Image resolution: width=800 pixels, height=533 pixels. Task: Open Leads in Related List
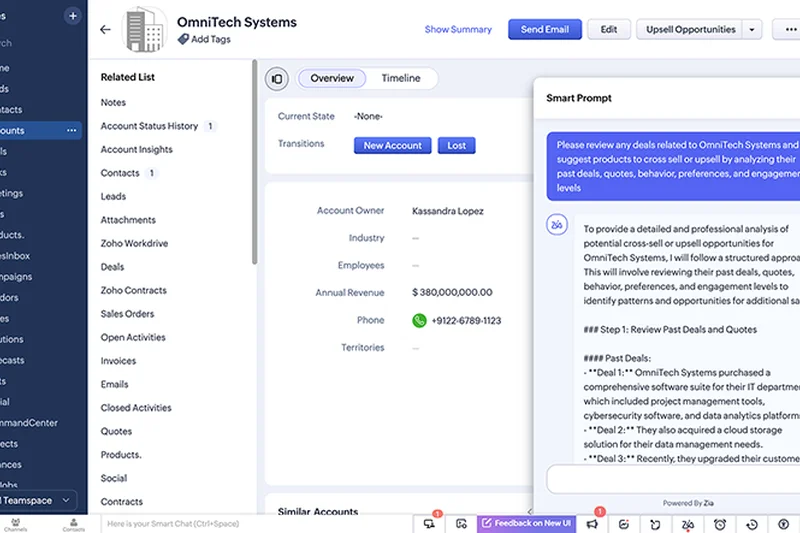(113, 196)
